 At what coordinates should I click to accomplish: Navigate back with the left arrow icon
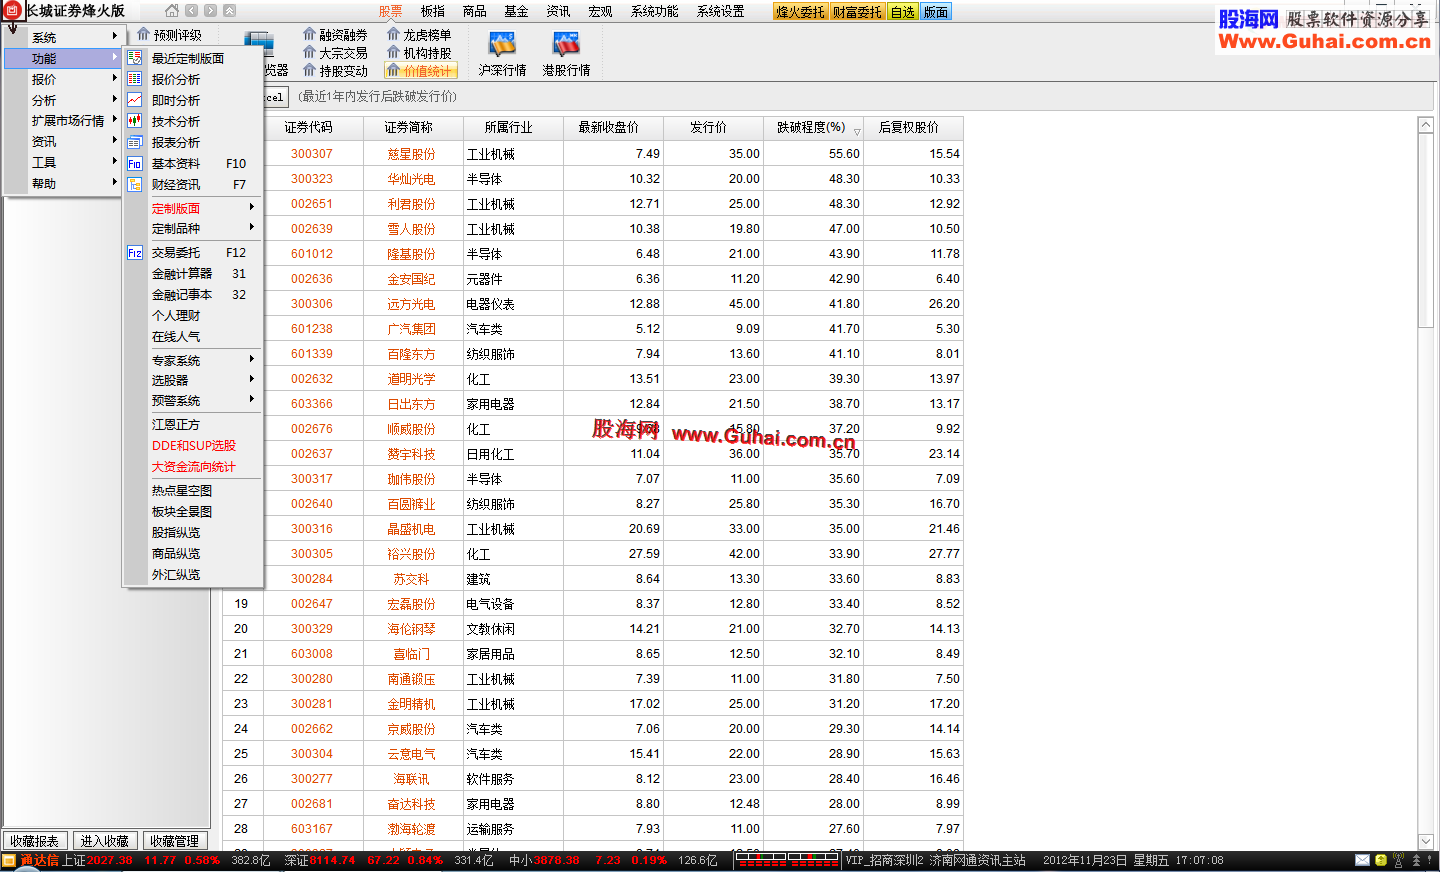(x=191, y=11)
